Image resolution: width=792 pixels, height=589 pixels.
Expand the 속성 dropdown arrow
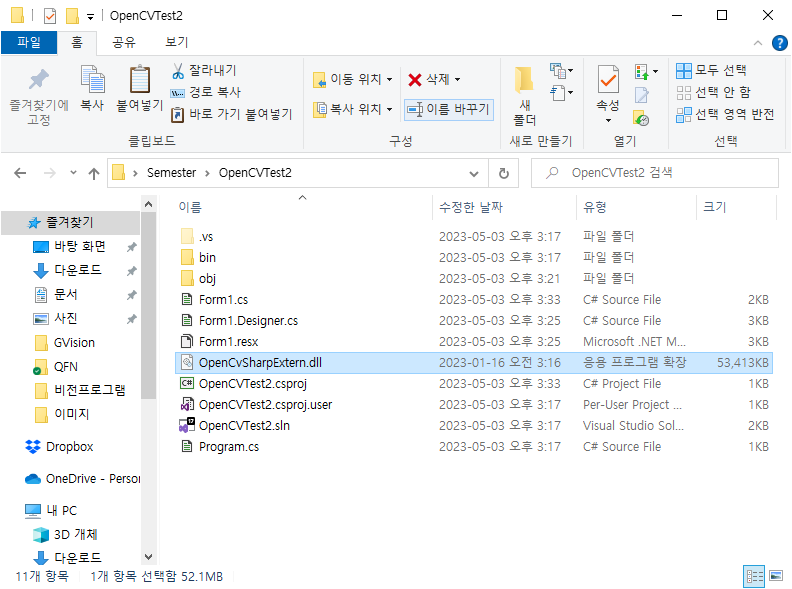pyautogui.click(x=608, y=120)
